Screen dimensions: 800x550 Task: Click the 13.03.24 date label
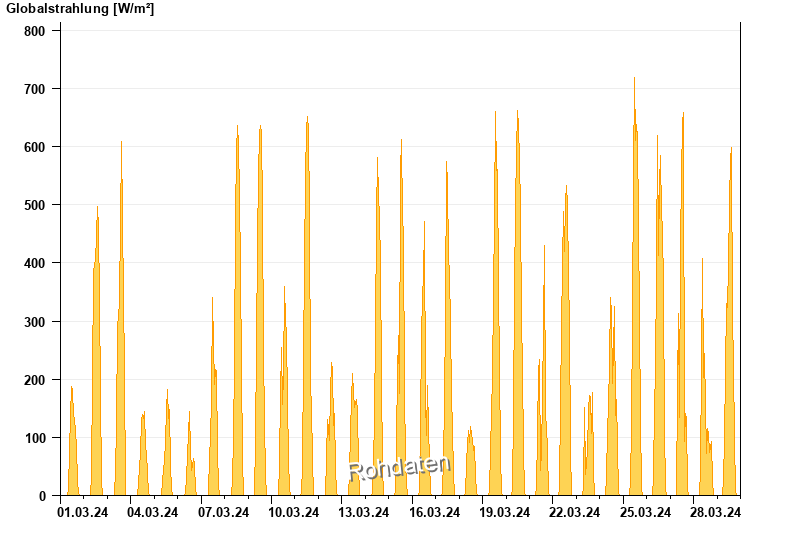[x=364, y=512]
